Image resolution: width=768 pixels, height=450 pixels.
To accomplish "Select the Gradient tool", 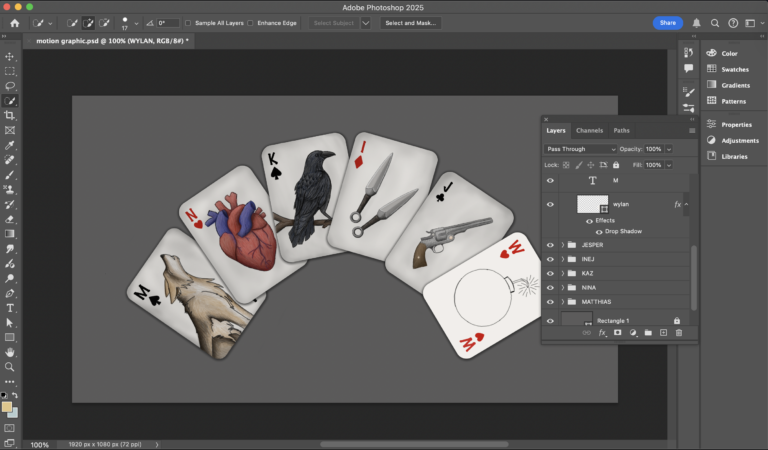I will (10, 234).
